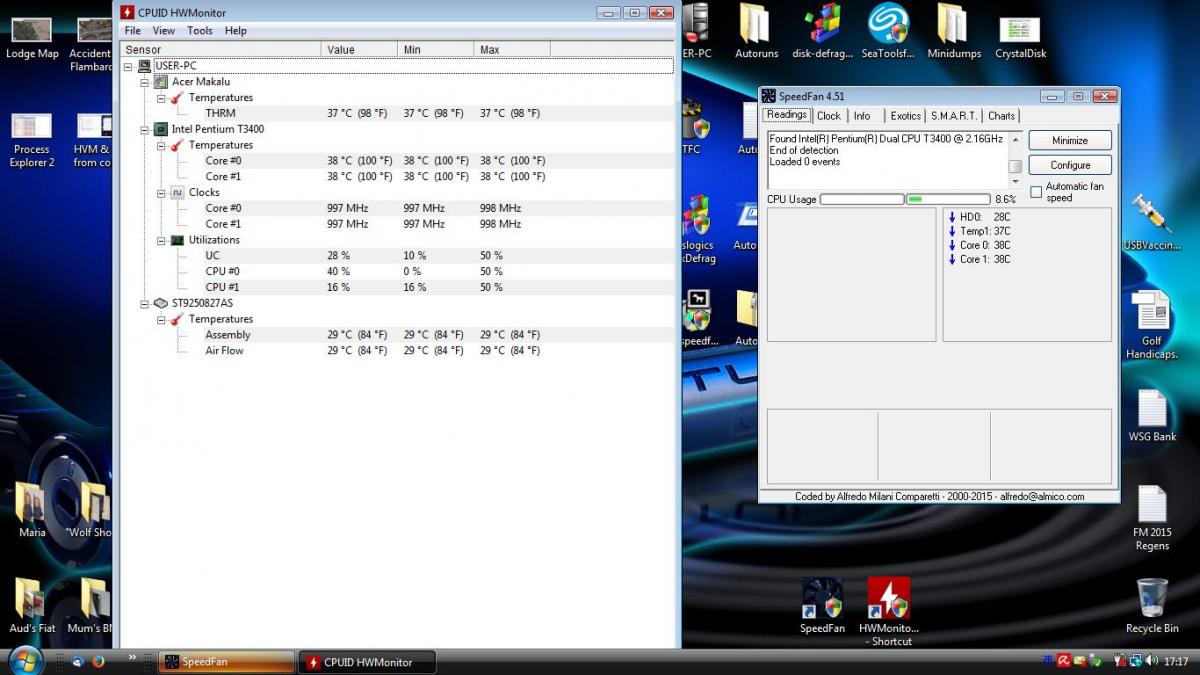The height and width of the screenshot is (675, 1200).
Task: Switch to the Clock tab in SpeedFan
Action: point(829,116)
